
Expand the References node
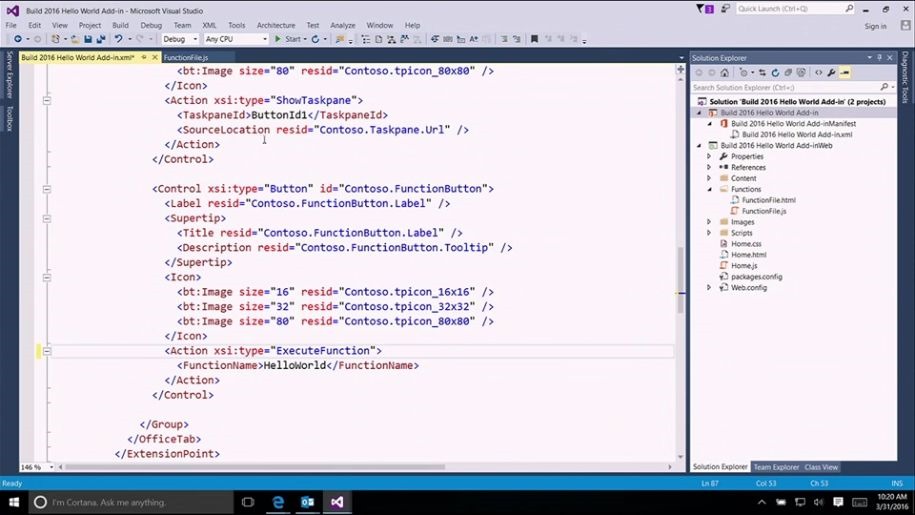pos(710,167)
